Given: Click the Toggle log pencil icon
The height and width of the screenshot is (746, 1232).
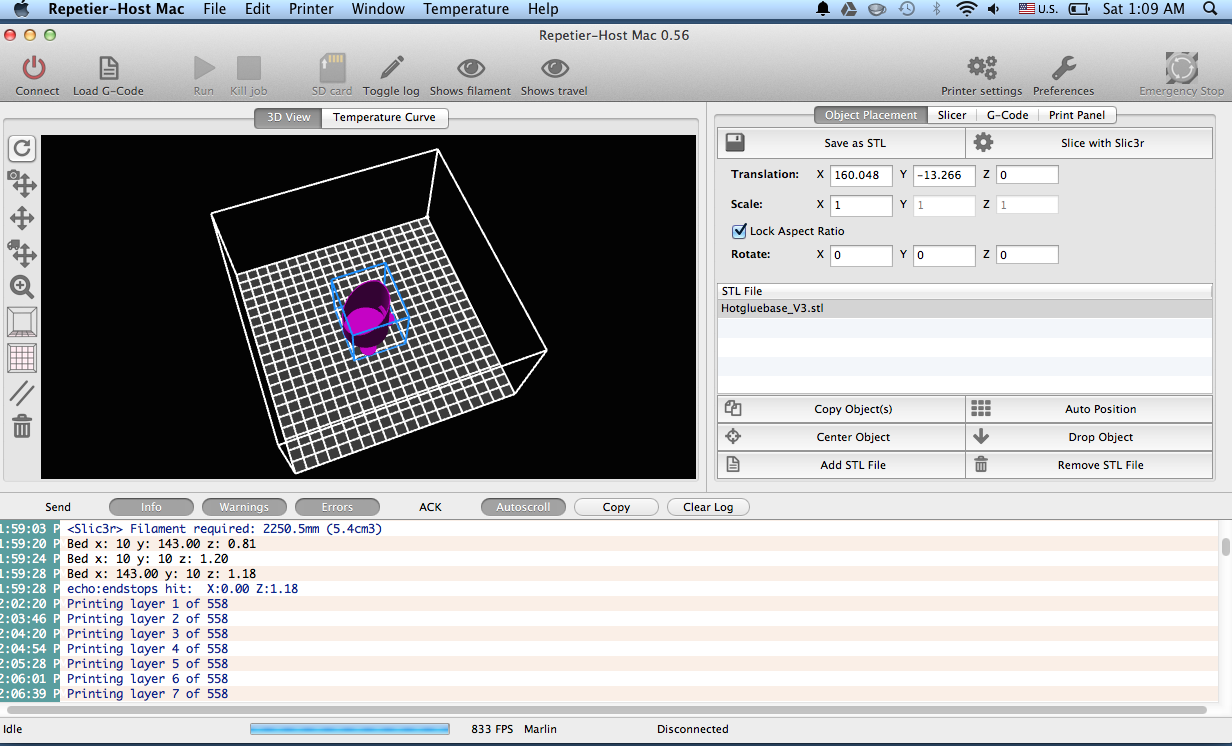Looking at the screenshot, I should tap(391, 68).
